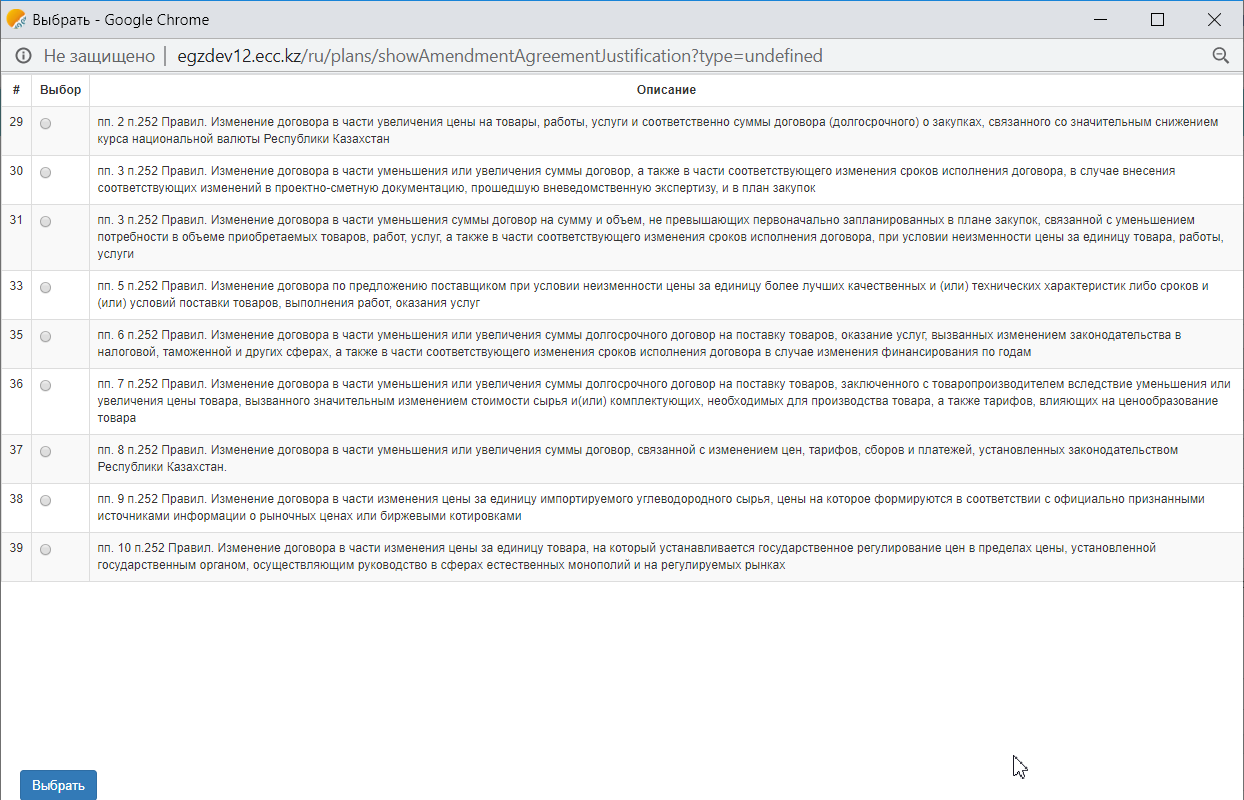Click the Chrome window app icon
1244x800 pixels.
coord(16,19)
